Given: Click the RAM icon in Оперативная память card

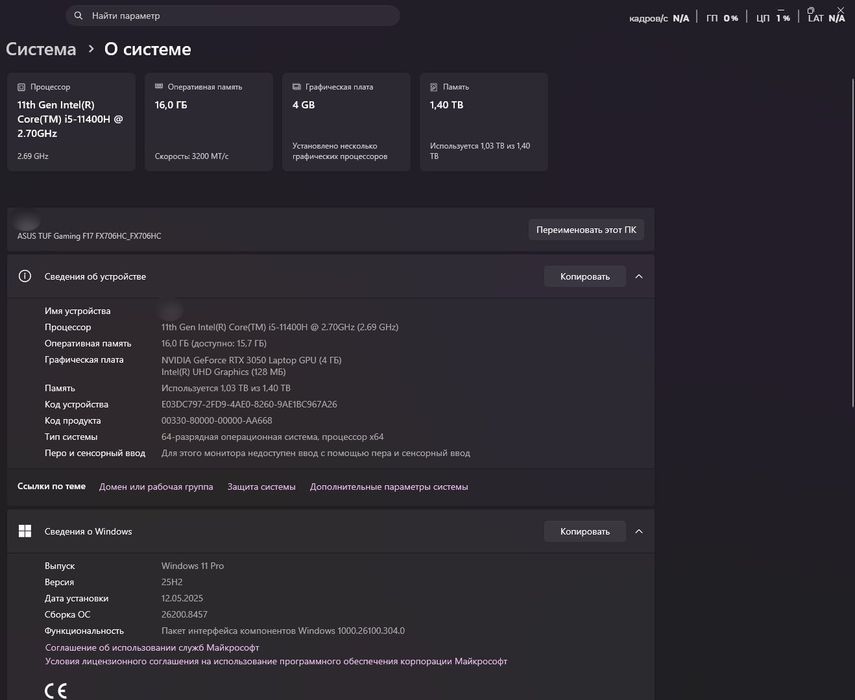Looking at the screenshot, I should pyautogui.click(x=159, y=87).
